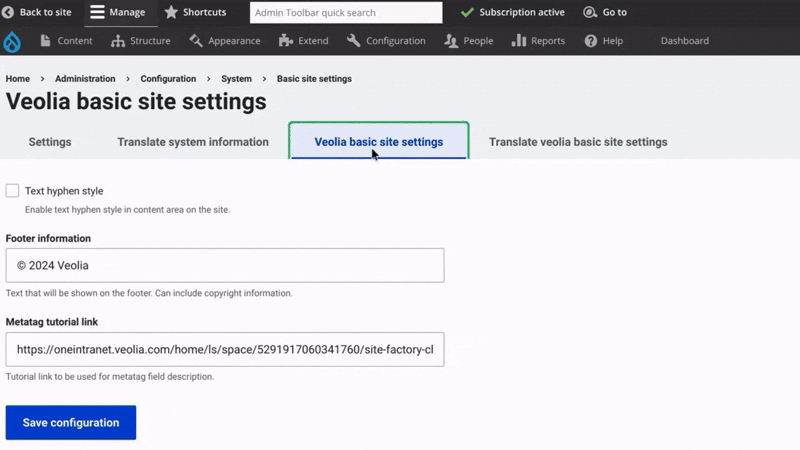Open the Dashboard menu item
Image resolution: width=800 pixels, height=450 pixels.
(x=685, y=41)
